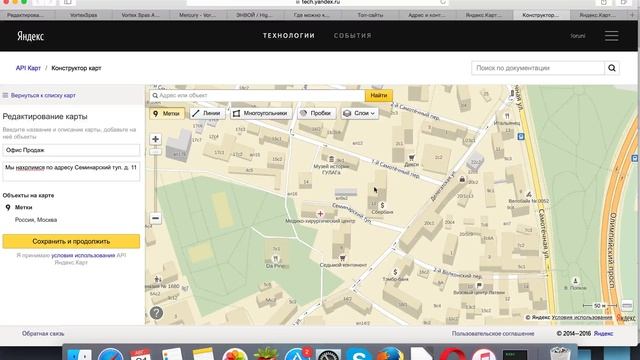Click the user account name in header
Viewport: 640px width, 360px height.
coord(578,36)
